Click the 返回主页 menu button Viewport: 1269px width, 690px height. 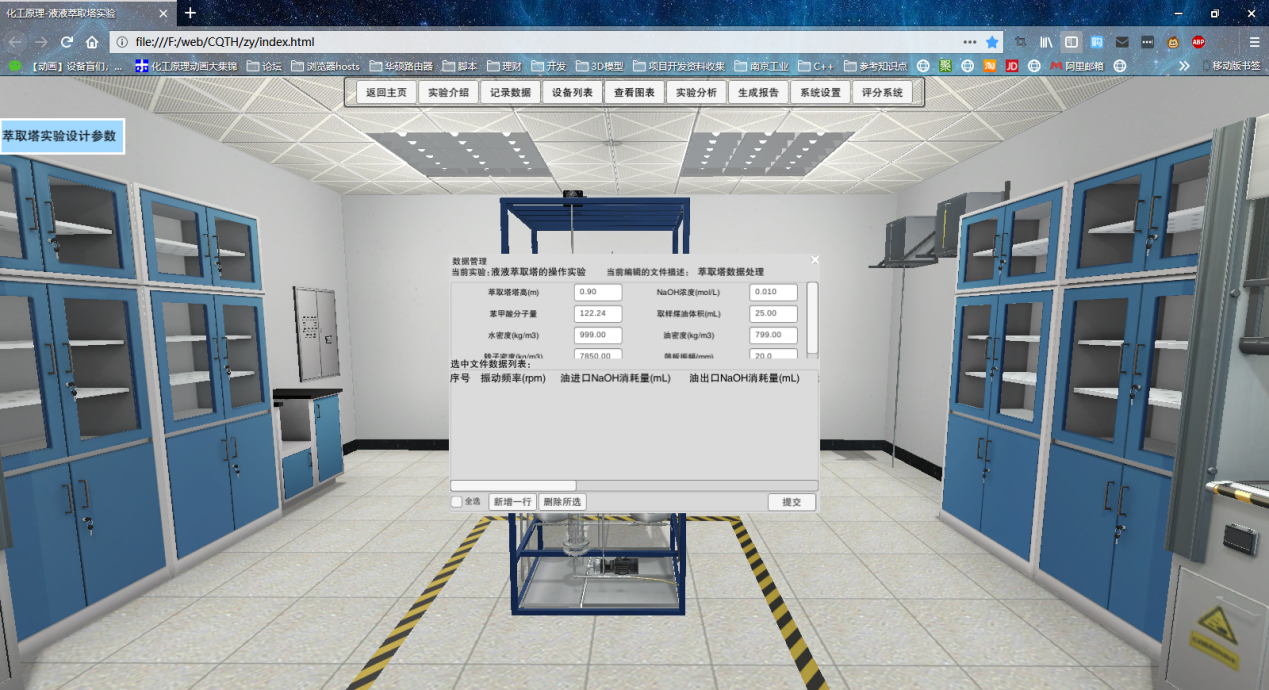[386, 92]
